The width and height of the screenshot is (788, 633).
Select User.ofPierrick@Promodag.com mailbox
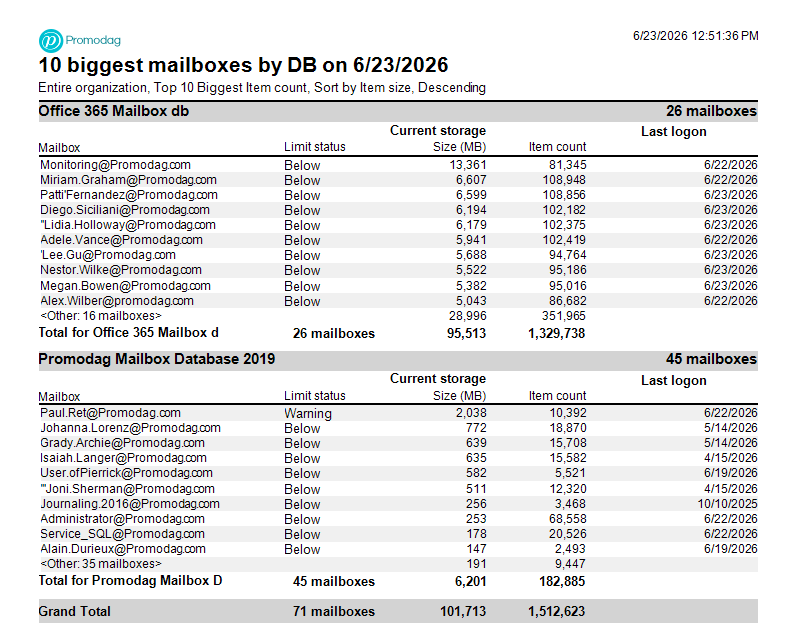(x=126, y=473)
